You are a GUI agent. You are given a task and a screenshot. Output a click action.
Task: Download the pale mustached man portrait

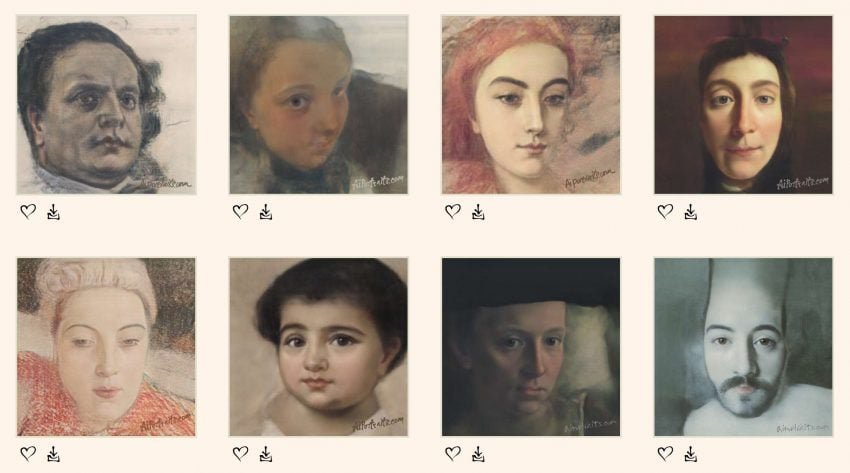tap(691, 454)
